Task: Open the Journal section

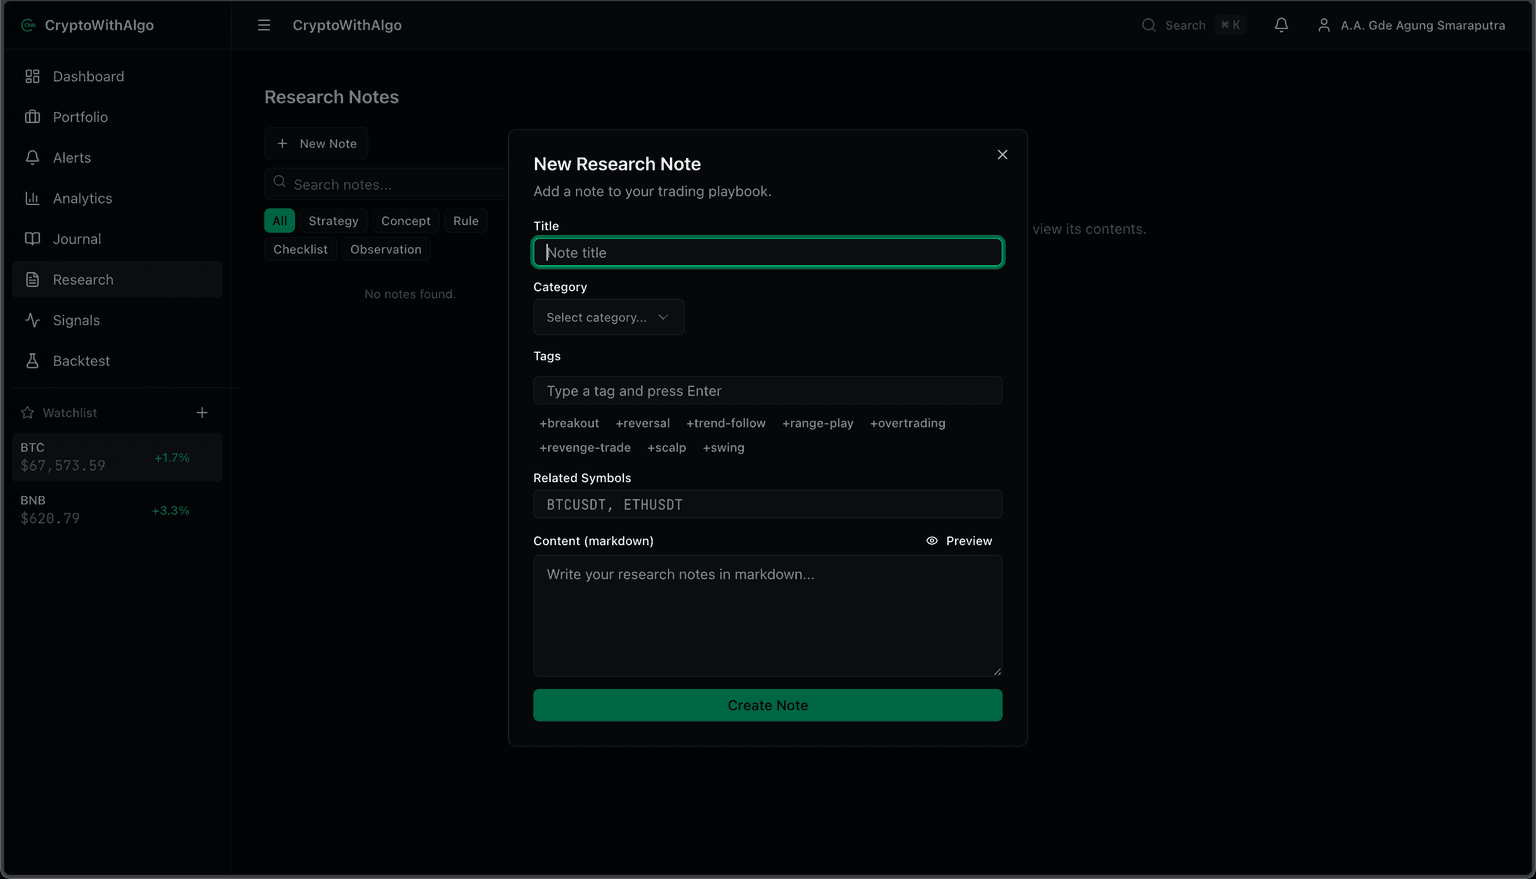Action: coord(75,238)
